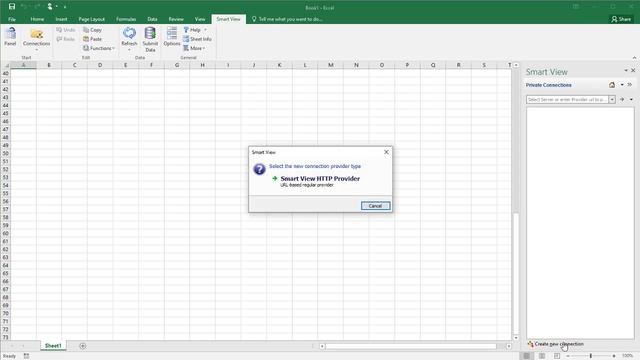
Task: Expand the panel's double-chevron options
Action: coord(630,85)
